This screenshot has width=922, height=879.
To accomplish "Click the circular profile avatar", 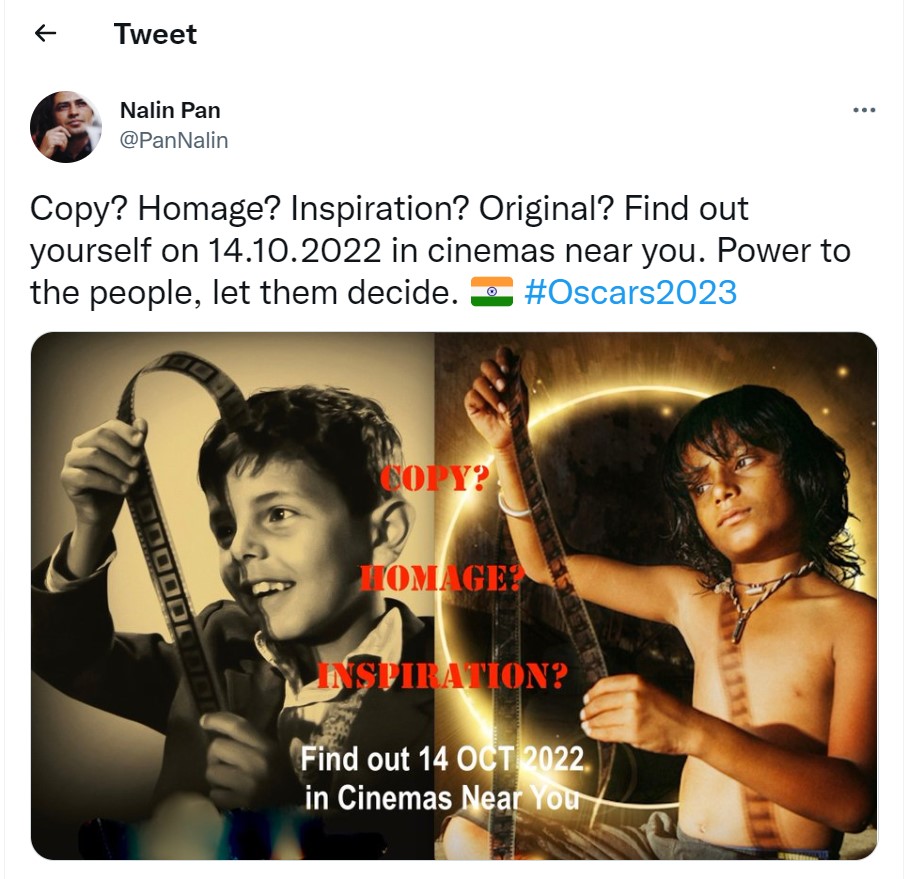I will point(66,127).
